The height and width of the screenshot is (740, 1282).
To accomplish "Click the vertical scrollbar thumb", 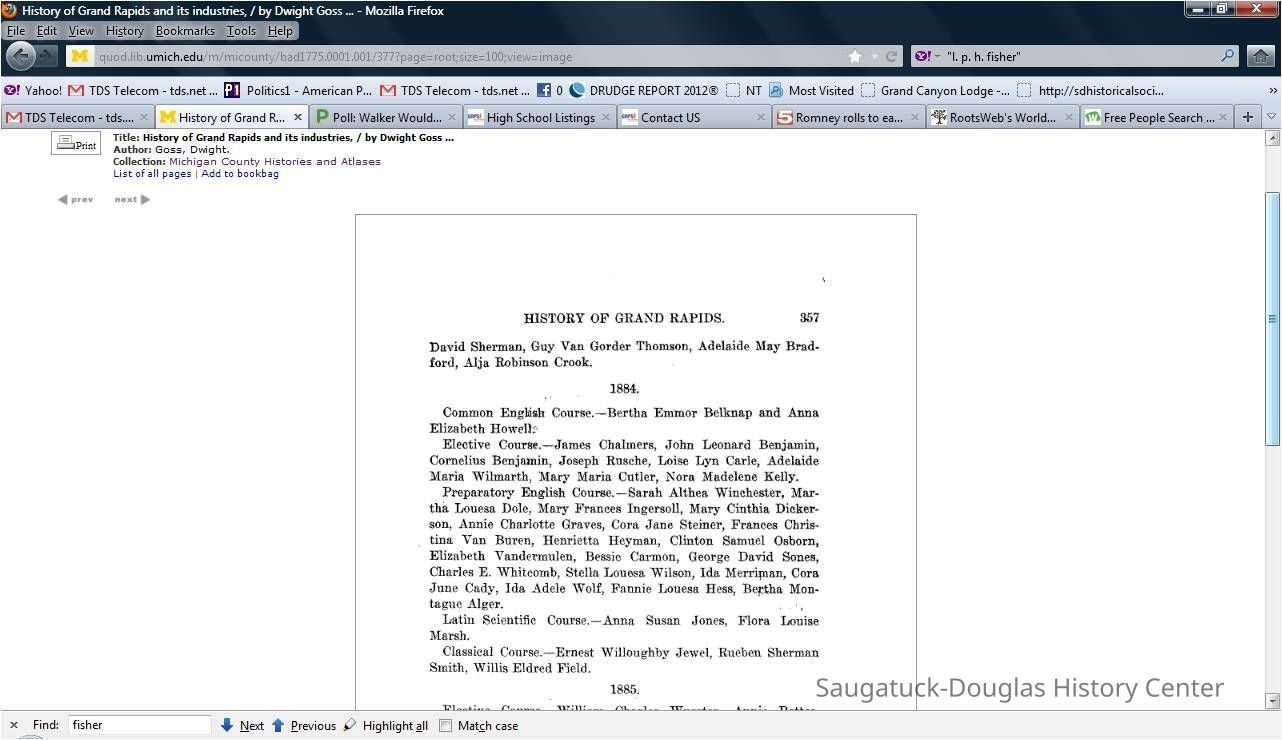I will (1272, 318).
